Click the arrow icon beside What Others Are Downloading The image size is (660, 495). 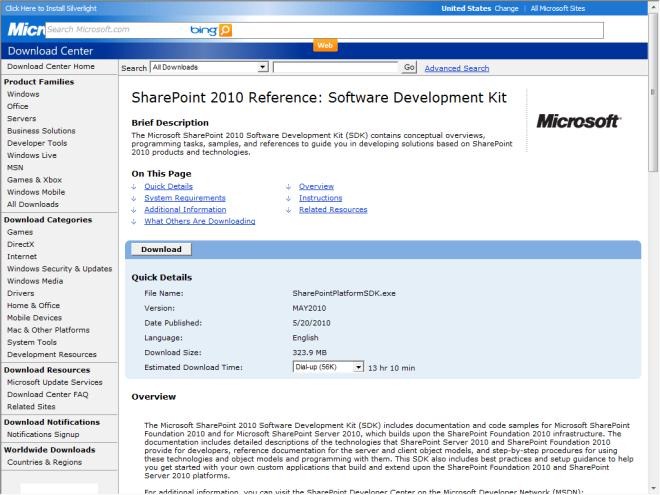point(134,221)
